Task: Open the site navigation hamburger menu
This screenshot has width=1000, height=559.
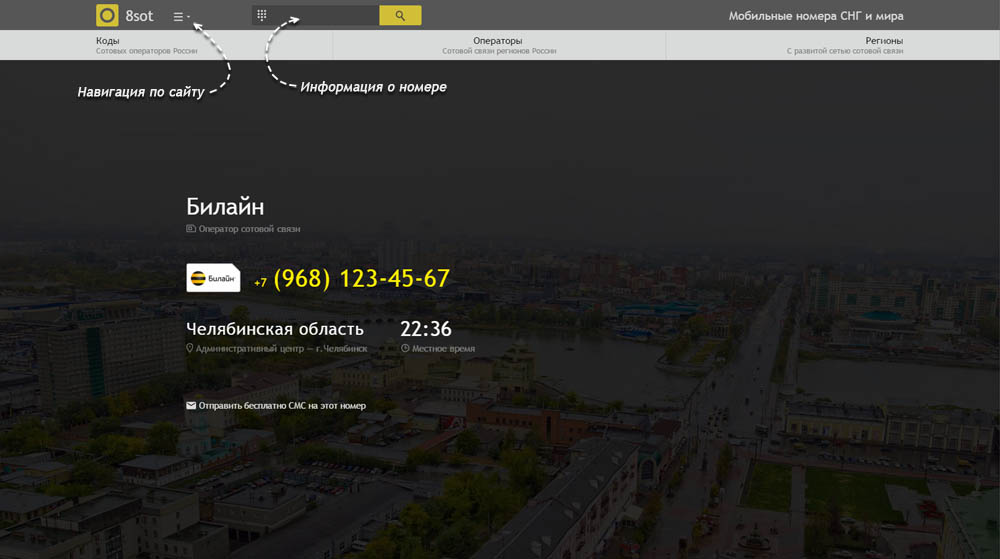Action: point(182,17)
